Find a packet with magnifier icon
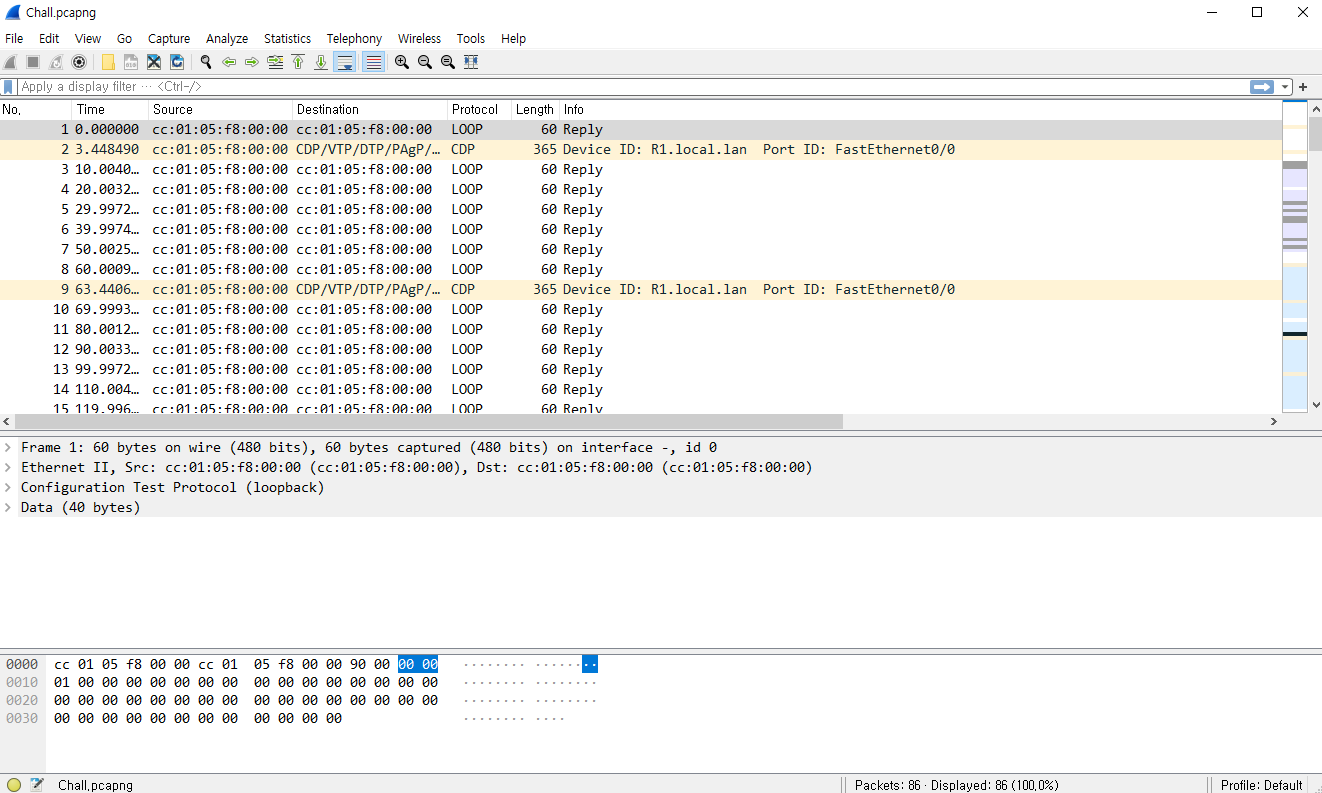The width and height of the screenshot is (1322, 793). pos(206,62)
